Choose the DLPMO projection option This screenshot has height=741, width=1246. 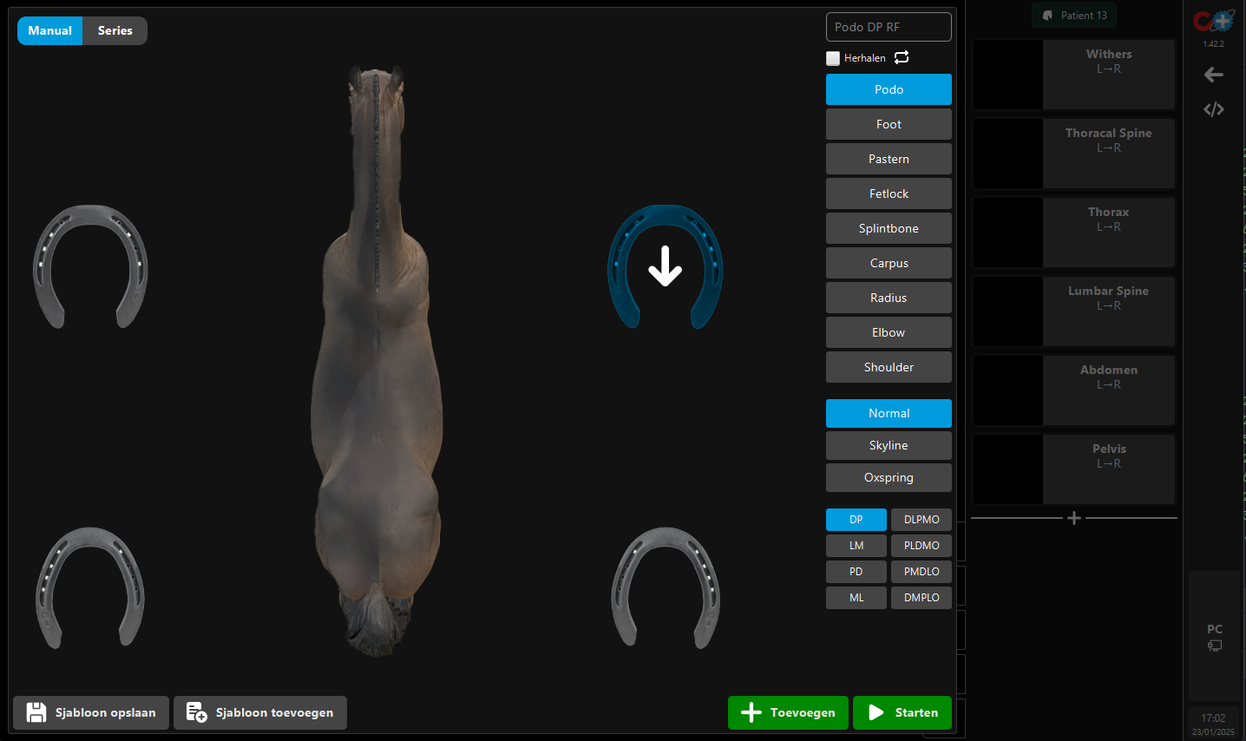921,520
